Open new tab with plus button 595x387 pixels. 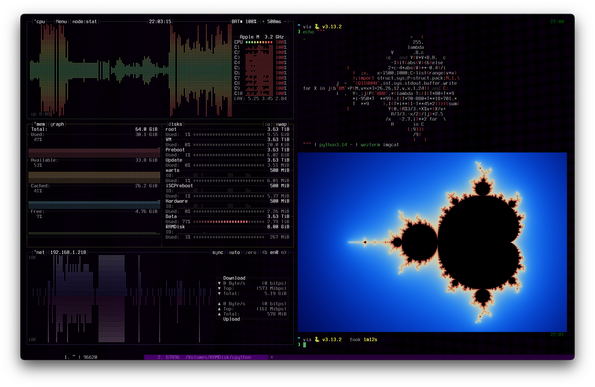pos(272,357)
